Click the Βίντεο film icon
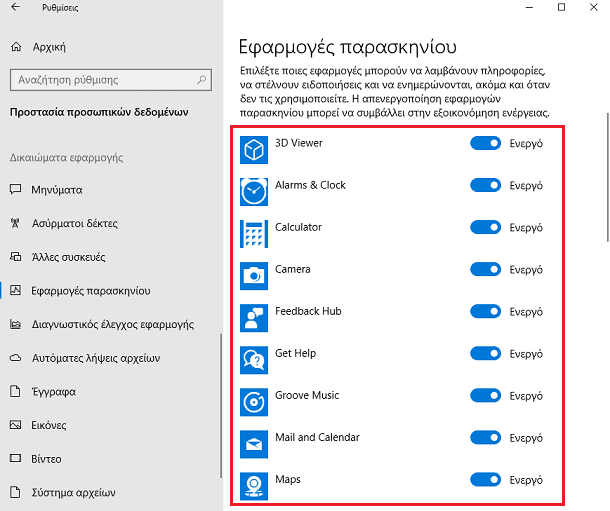Image resolution: width=610 pixels, height=511 pixels. 16,458
